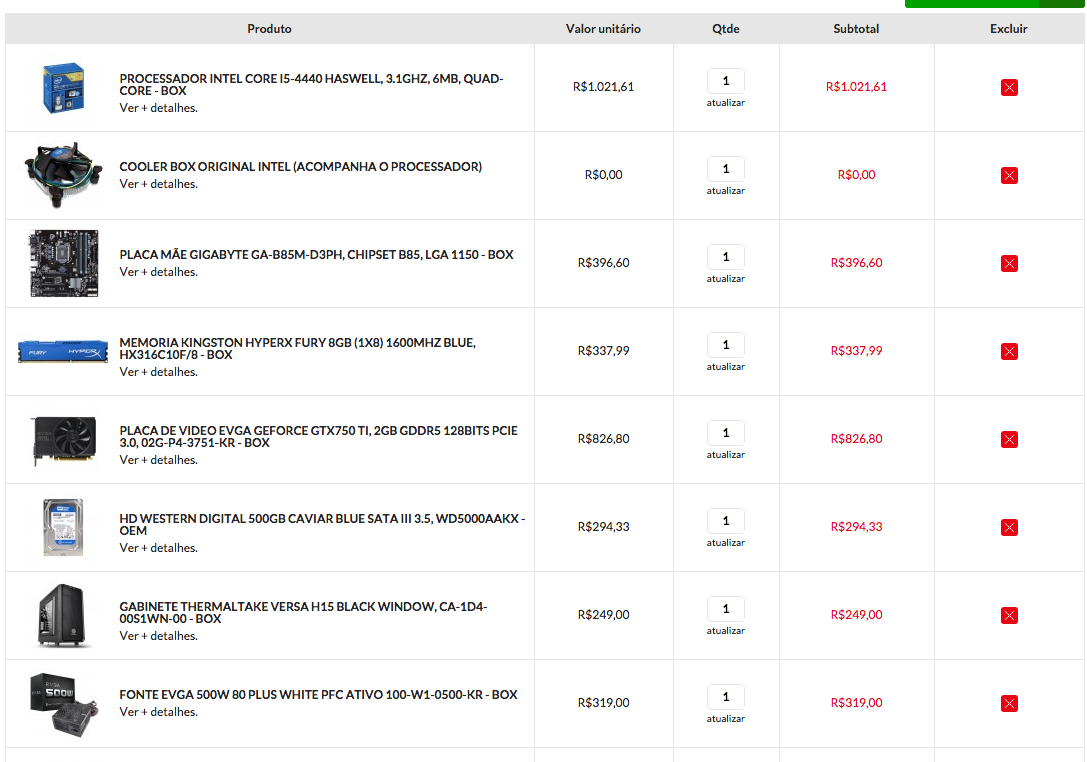1087x762 pixels.
Task: Update quantity via atualizar on Kingston memory
Action: (x=726, y=367)
